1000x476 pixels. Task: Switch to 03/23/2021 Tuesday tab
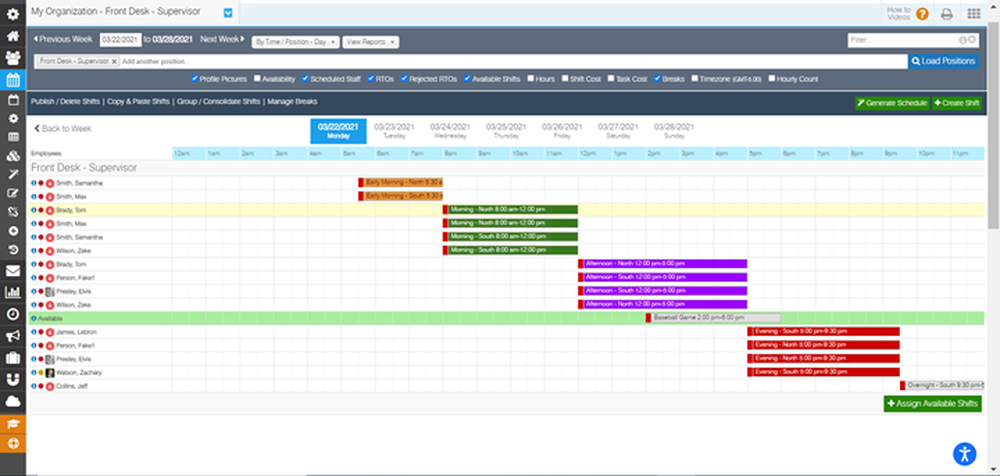coord(394,131)
